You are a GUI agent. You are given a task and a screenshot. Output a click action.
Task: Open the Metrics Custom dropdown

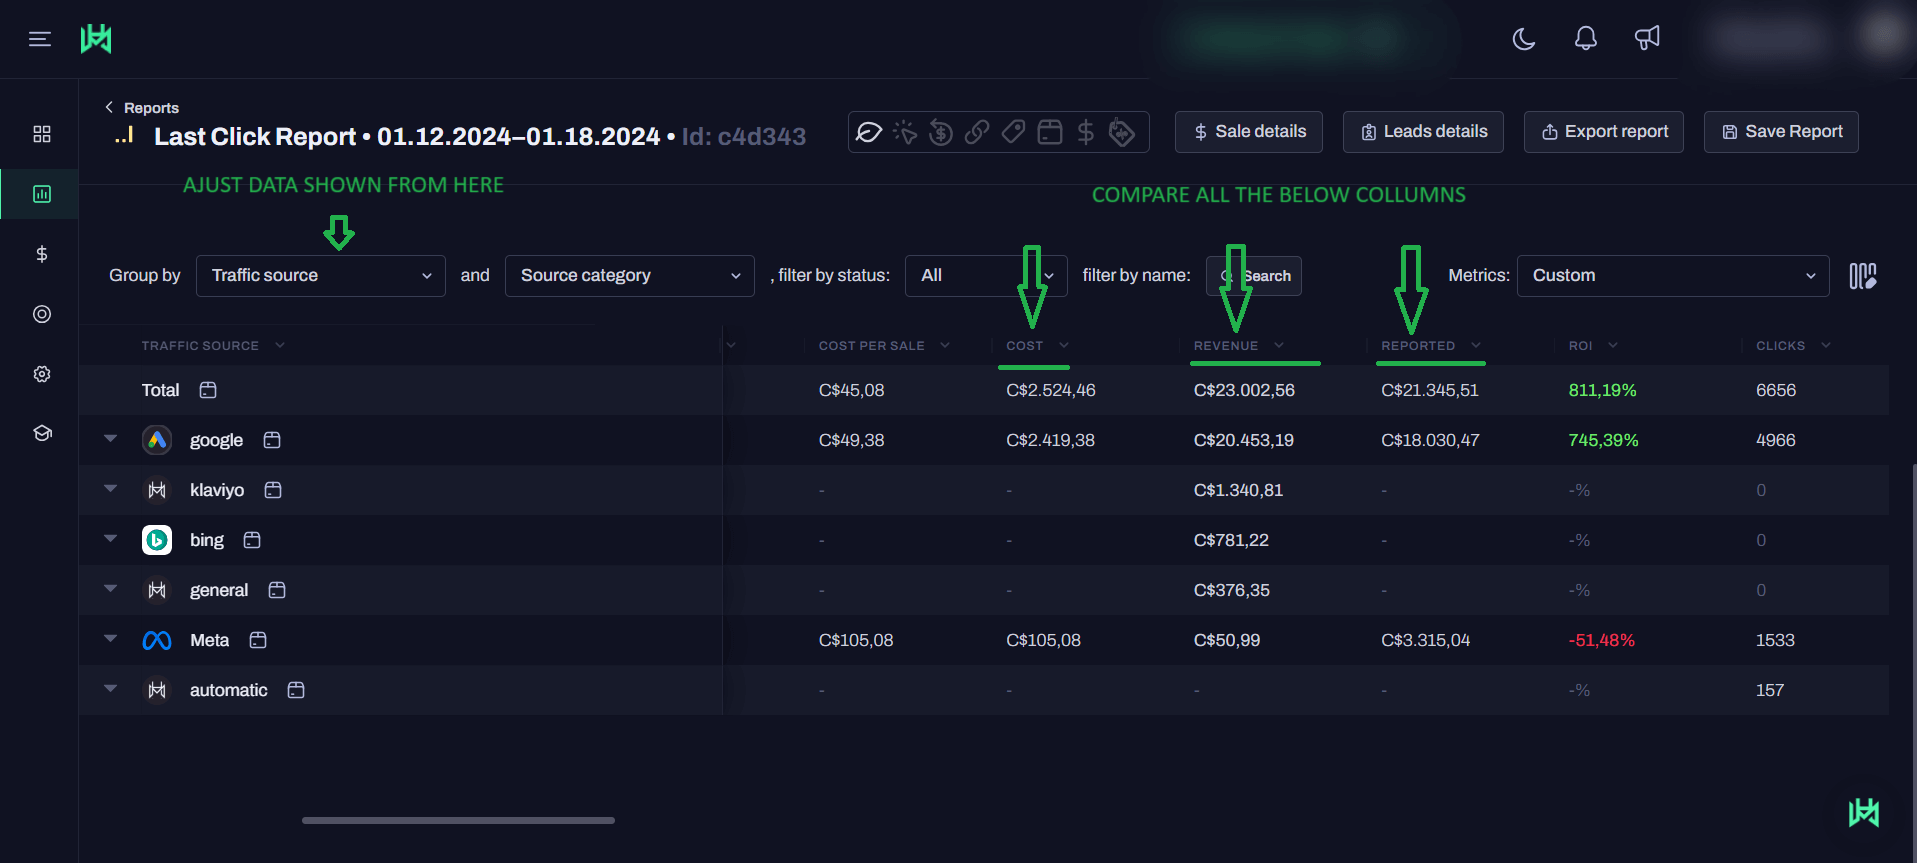tap(1672, 276)
